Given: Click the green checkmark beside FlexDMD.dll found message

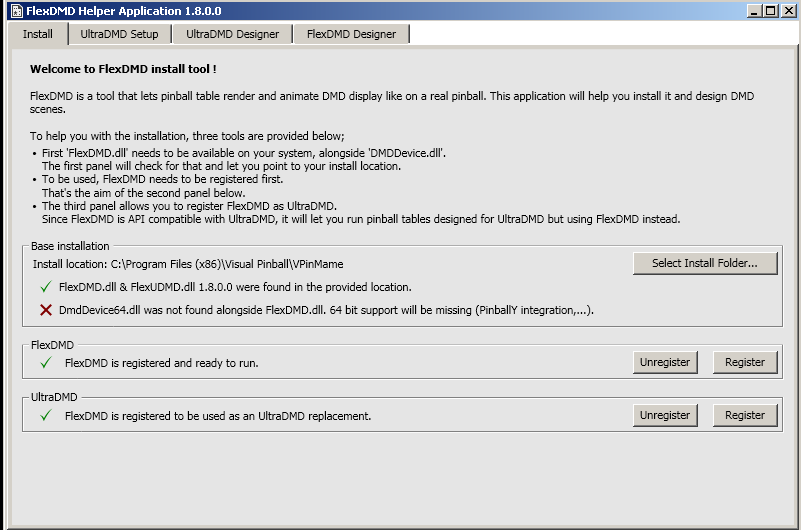Looking at the screenshot, I should tap(46, 287).
